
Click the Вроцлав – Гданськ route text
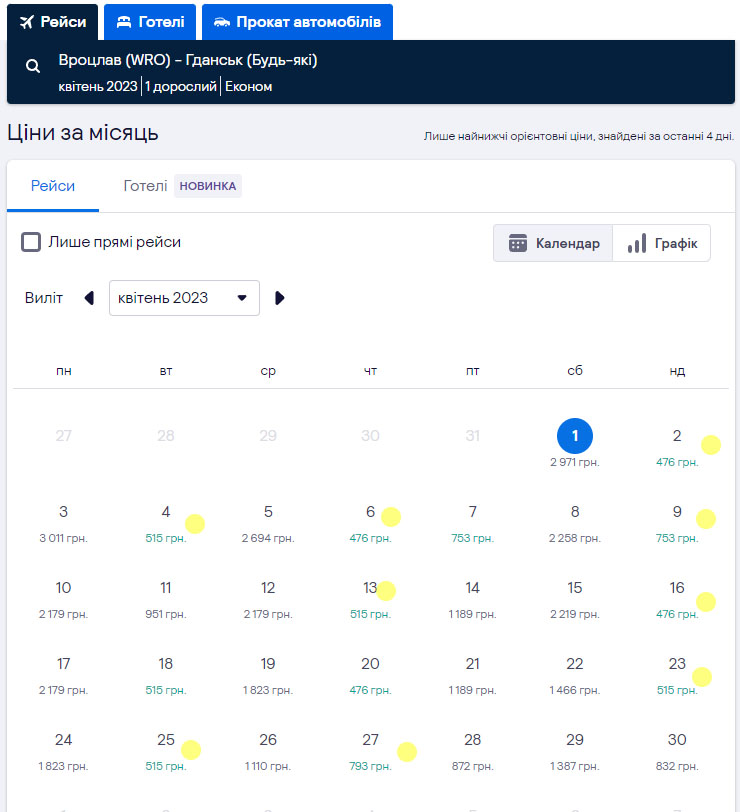(x=187, y=60)
